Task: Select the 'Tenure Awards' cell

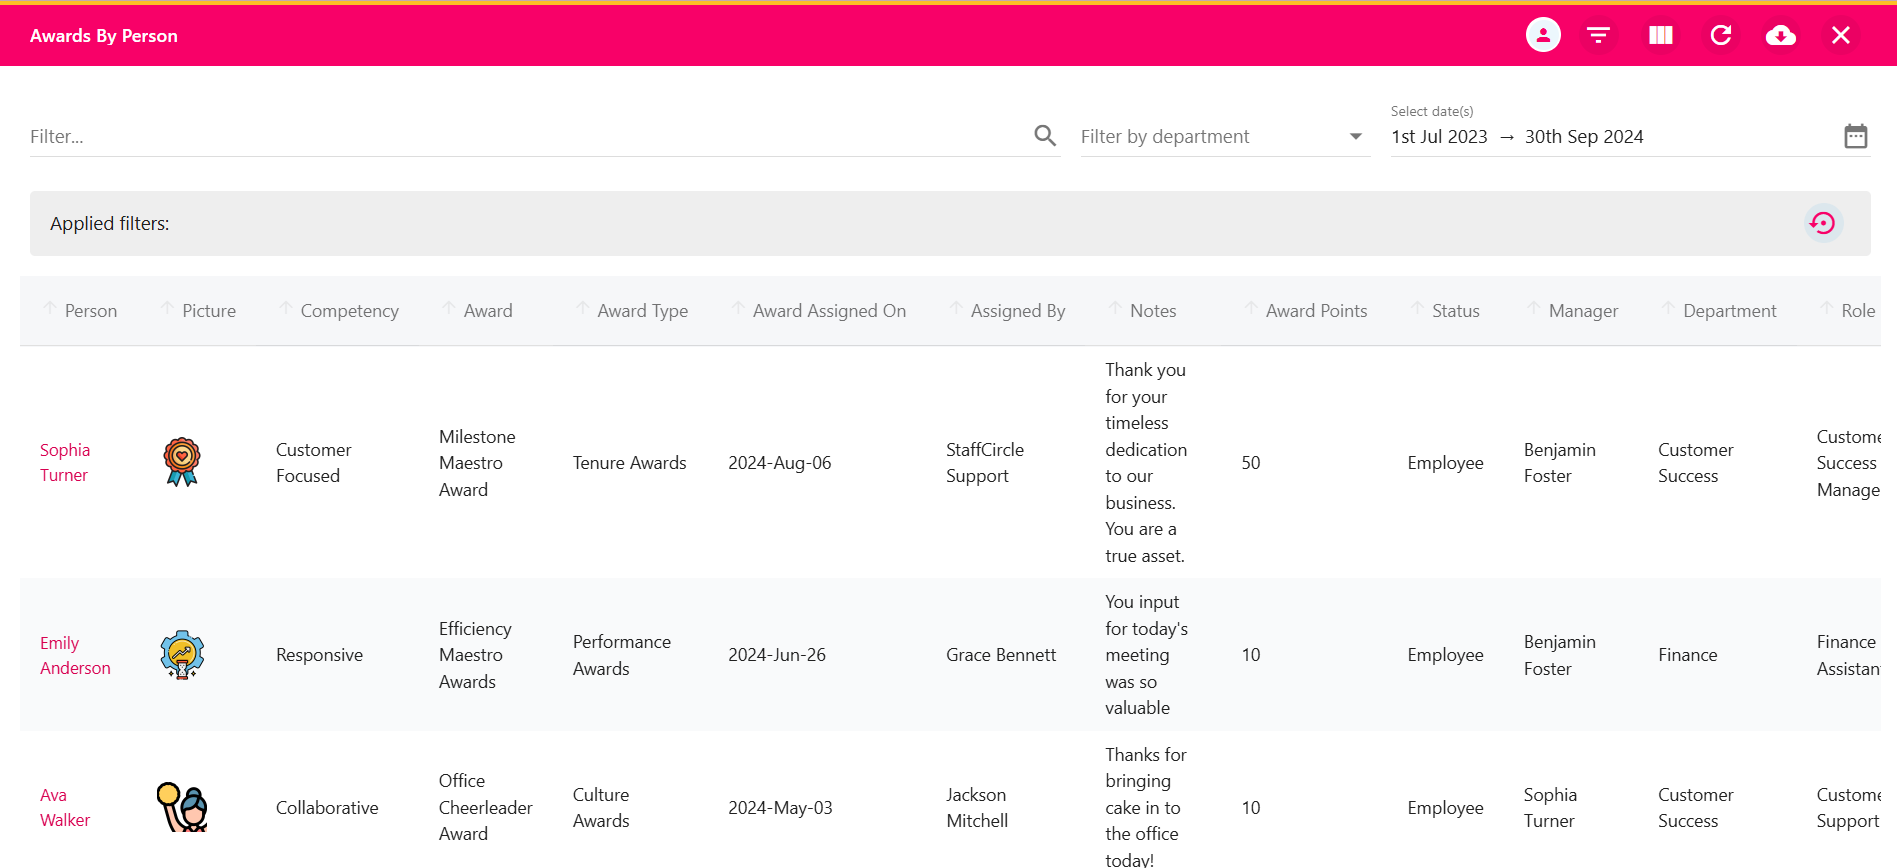Action: pyautogui.click(x=630, y=463)
